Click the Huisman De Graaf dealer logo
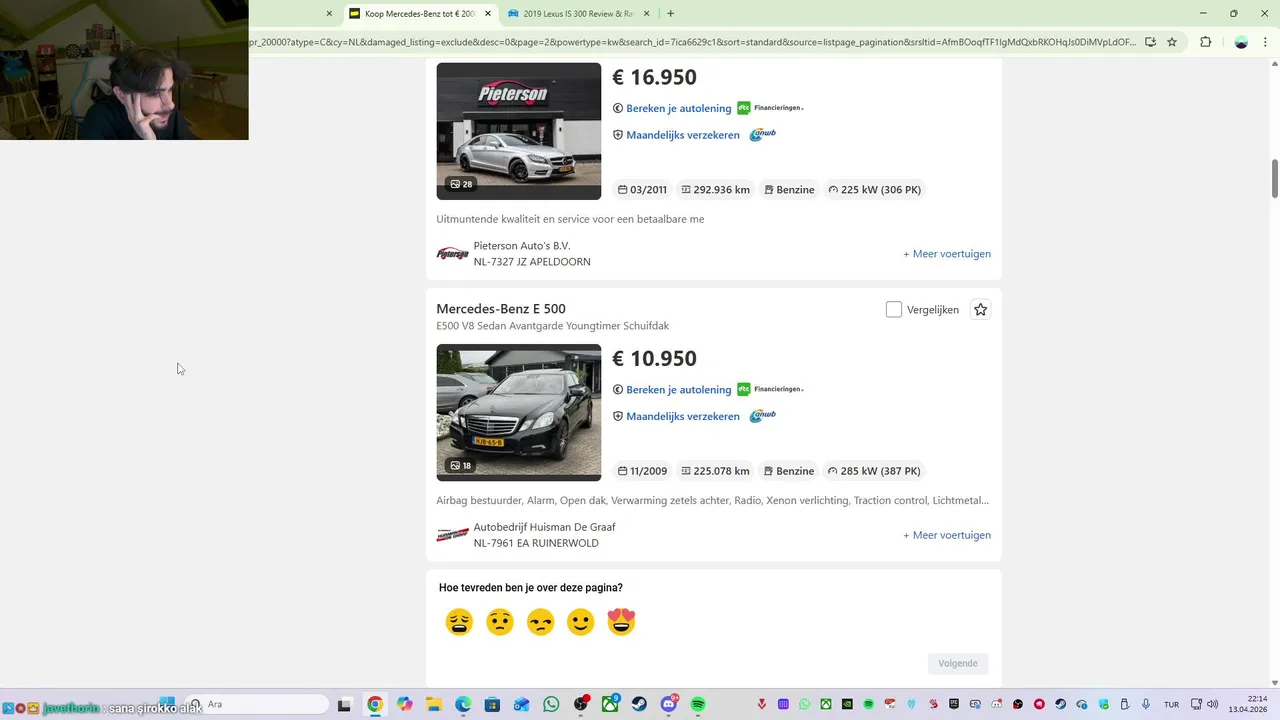Viewport: 1280px width, 720px height. click(452, 535)
